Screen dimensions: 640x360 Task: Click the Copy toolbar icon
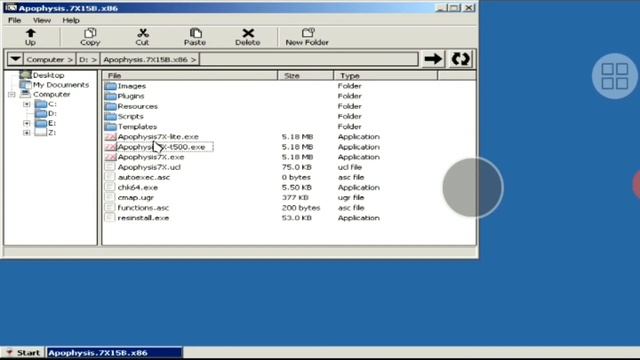pyautogui.click(x=90, y=37)
